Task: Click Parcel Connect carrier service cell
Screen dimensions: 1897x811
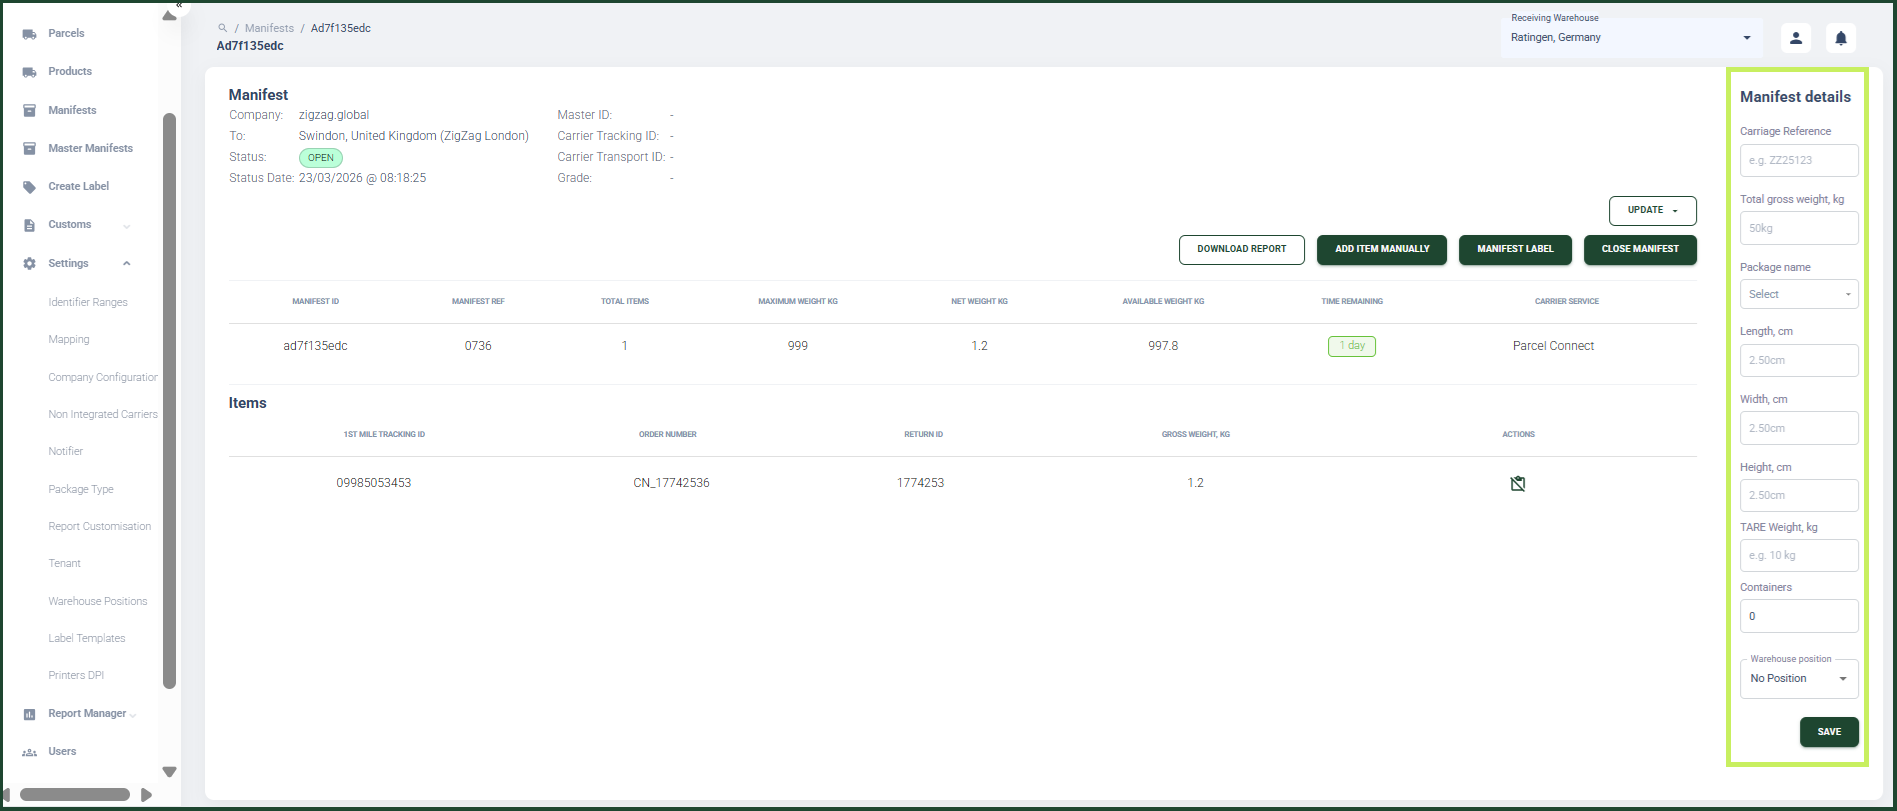Action: pyautogui.click(x=1553, y=346)
